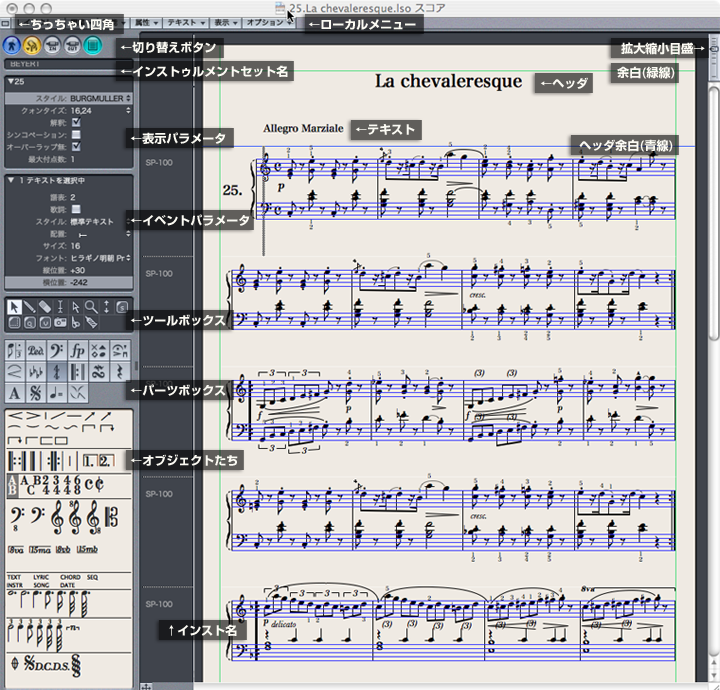Image resolution: width=720 pixels, height=690 pixels.
Task: Pick the 8va octave symbol
Action: click(16, 550)
